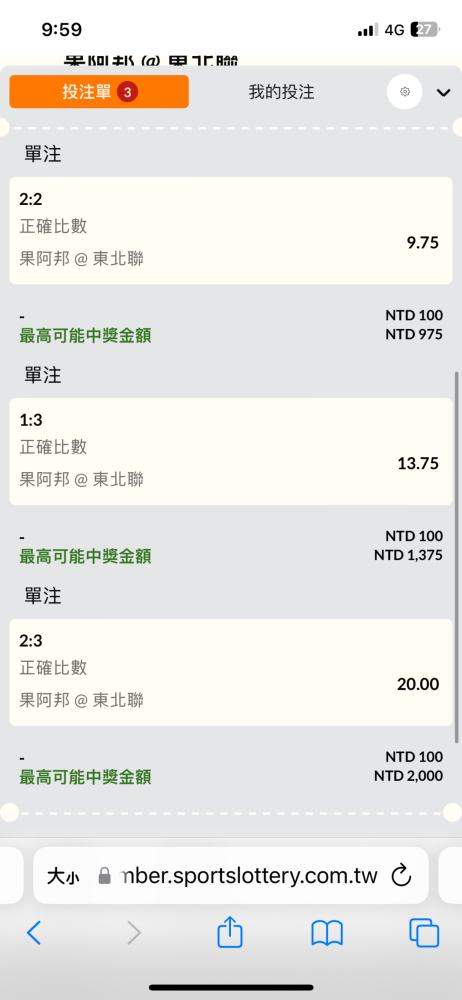Open bet slip settings gear icon
This screenshot has width=462, height=1000.
(x=405, y=92)
